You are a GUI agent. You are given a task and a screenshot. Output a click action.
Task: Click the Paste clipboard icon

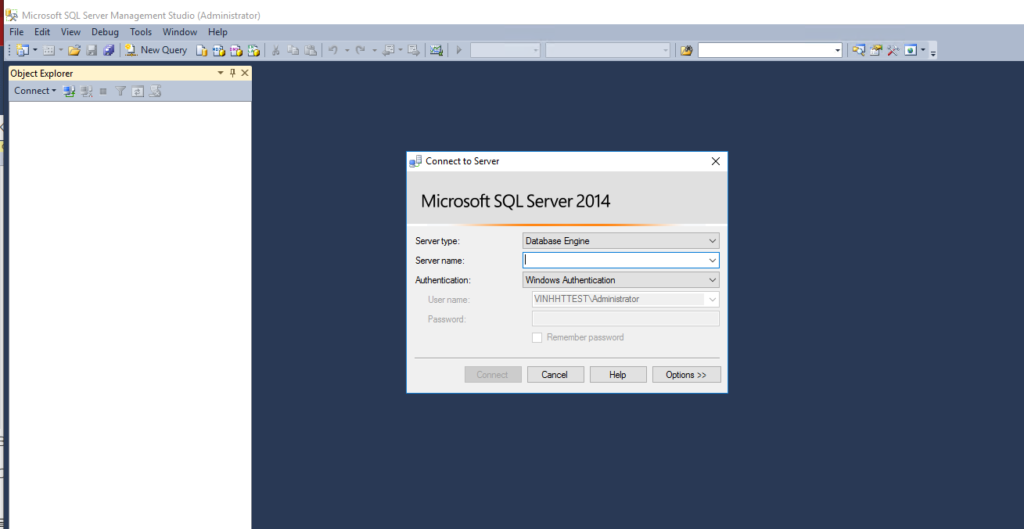(311, 50)
